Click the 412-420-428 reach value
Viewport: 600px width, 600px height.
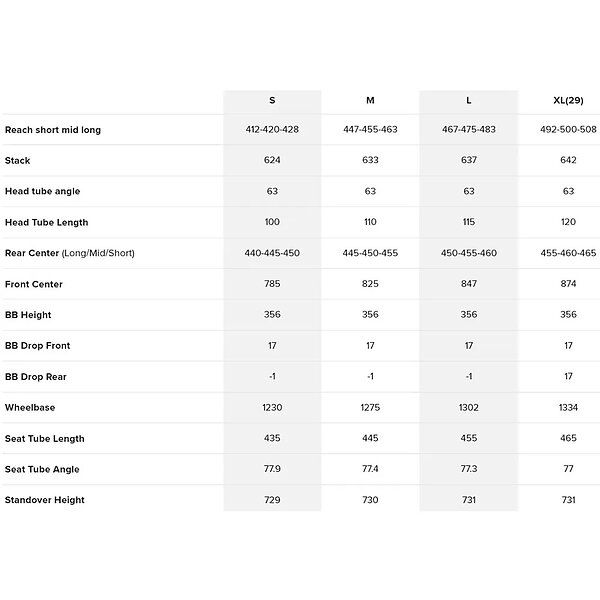[x=272, y=130]
